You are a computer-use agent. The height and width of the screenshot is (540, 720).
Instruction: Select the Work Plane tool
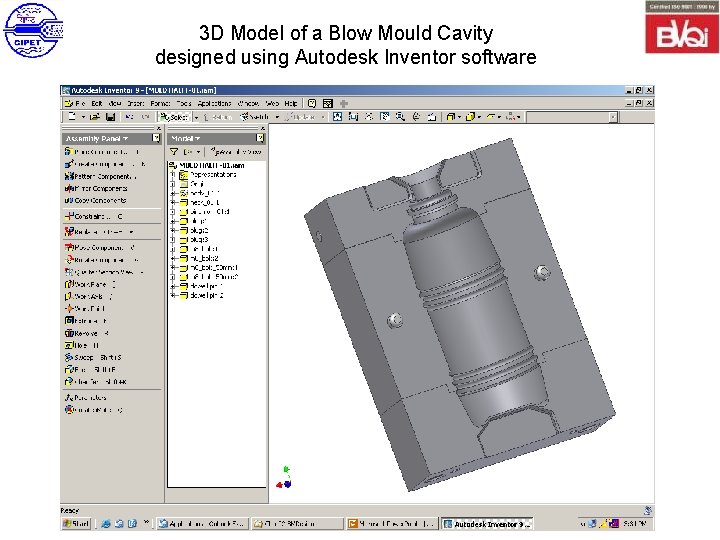90,284
